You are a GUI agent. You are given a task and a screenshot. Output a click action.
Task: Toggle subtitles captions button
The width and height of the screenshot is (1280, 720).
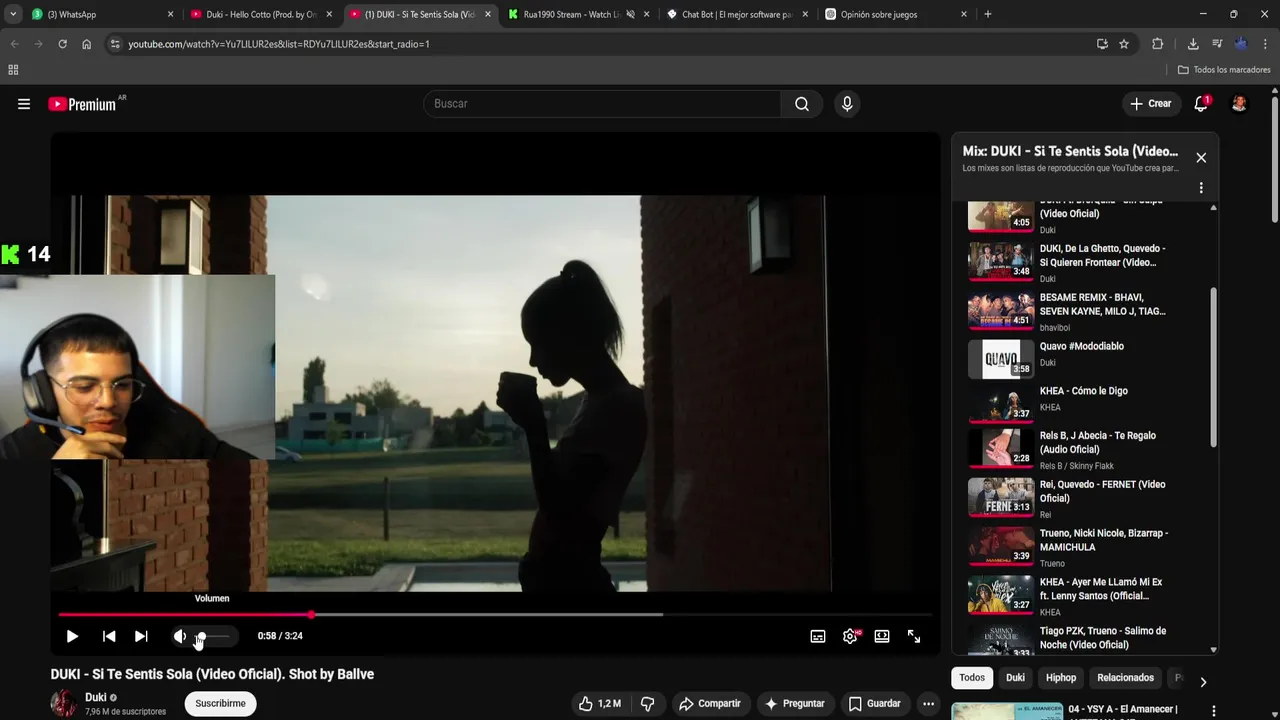(818, 636)
